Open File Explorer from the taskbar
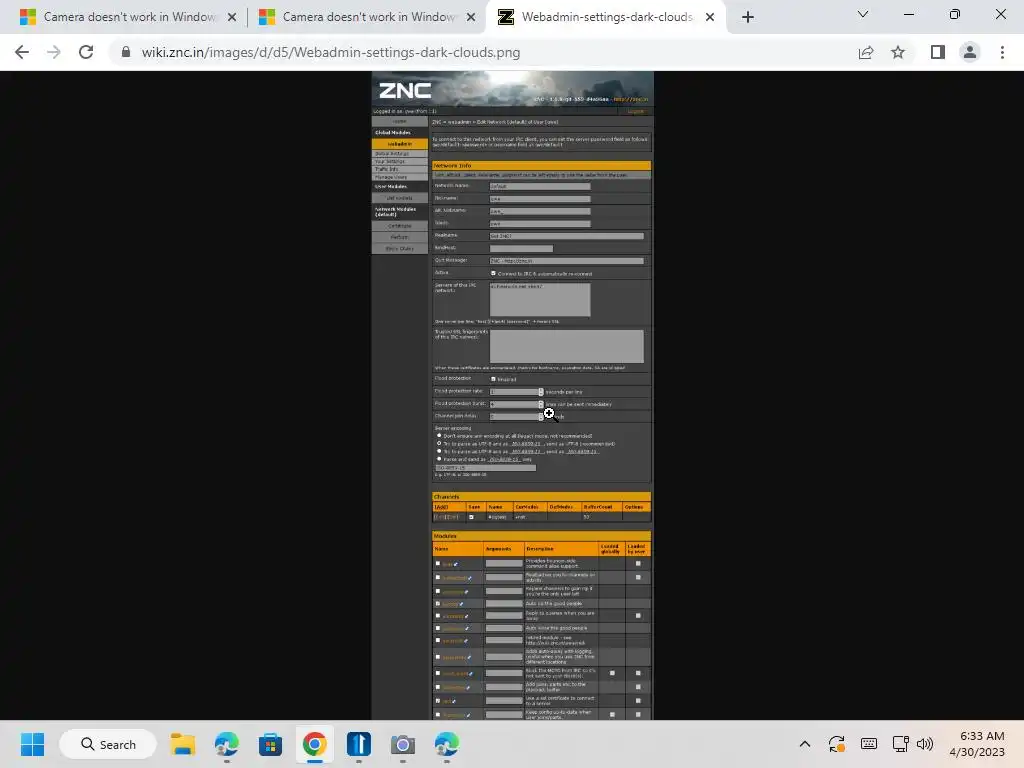Screen dimensions: 1024x768 pyautogui.click(x=183, y=744)
